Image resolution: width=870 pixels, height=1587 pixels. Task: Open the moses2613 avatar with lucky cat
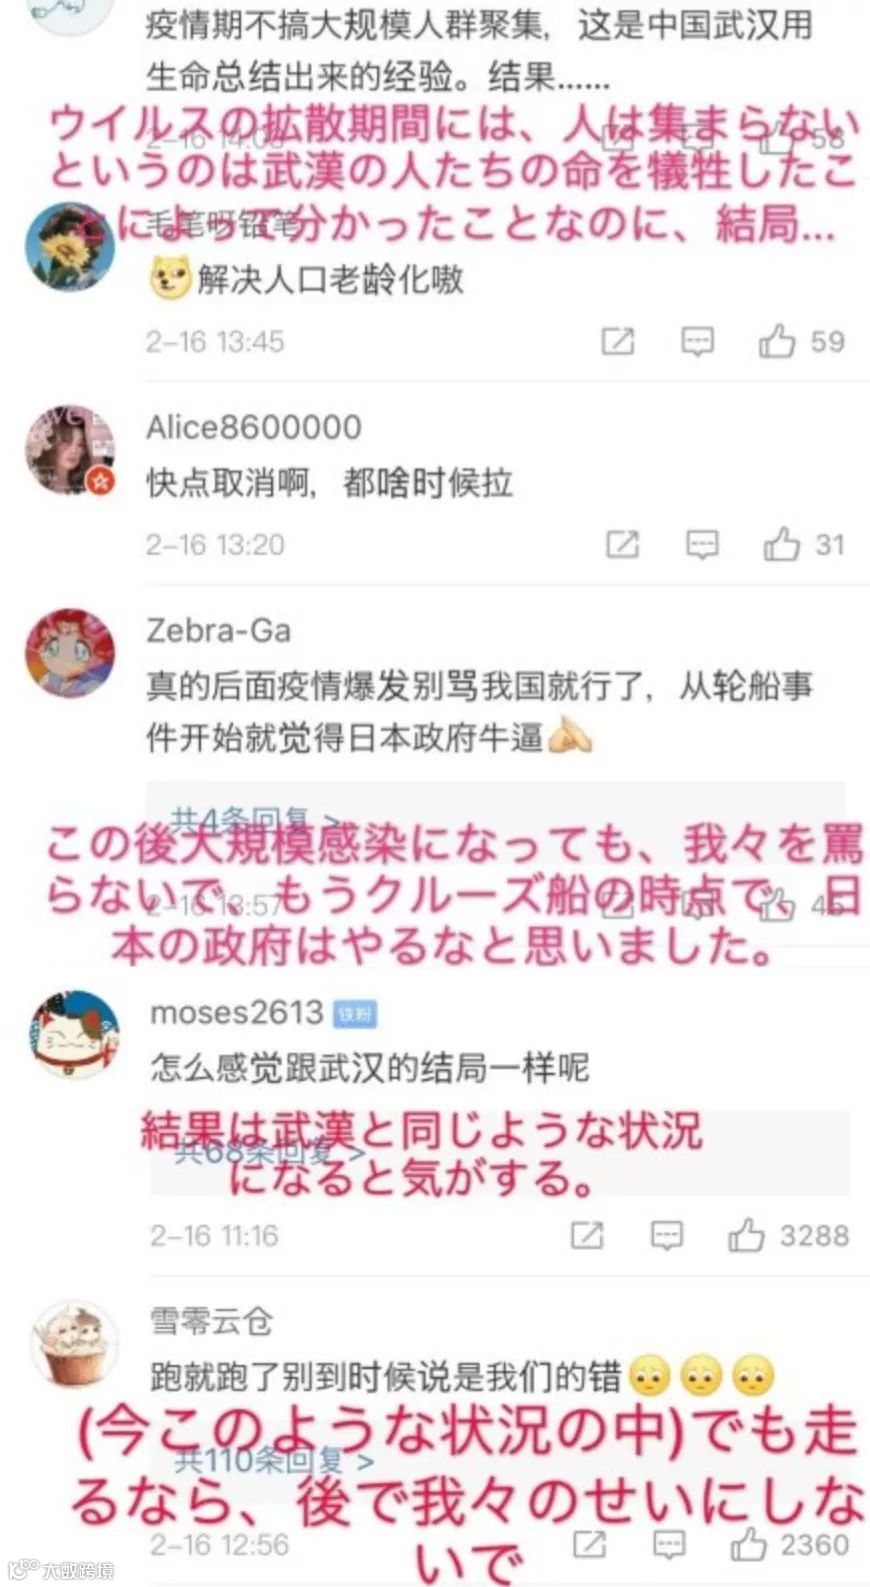[x=73, y=1036]
